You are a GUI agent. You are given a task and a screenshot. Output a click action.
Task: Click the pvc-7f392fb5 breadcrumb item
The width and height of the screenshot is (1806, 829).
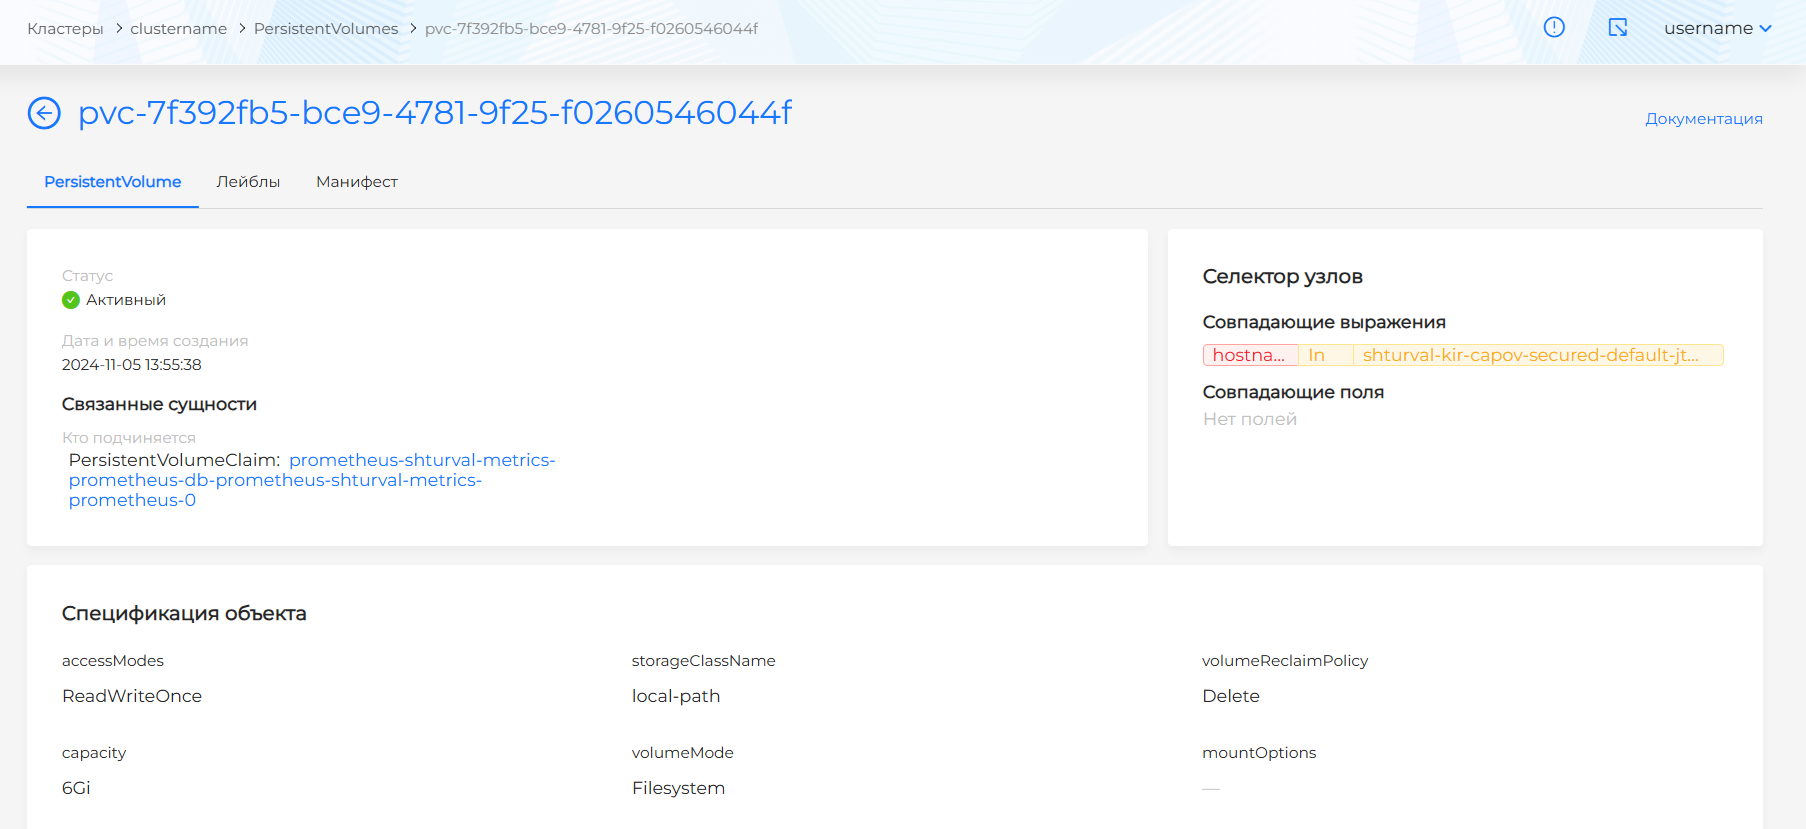pos(591,29)
